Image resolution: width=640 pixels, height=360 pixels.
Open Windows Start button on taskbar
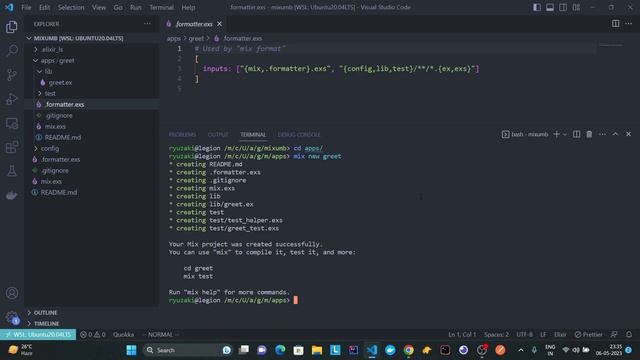[x=131, y=350]
